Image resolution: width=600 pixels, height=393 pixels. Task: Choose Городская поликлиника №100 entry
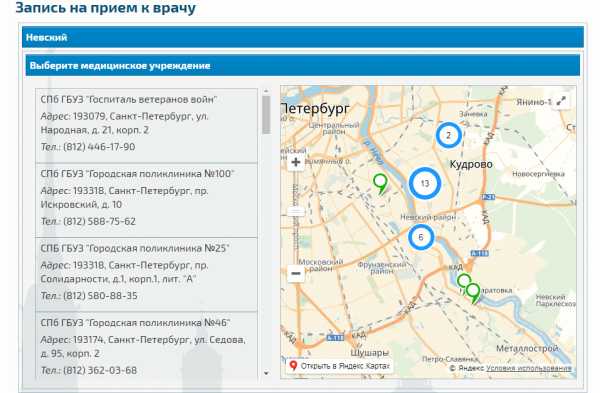[147, 200]
